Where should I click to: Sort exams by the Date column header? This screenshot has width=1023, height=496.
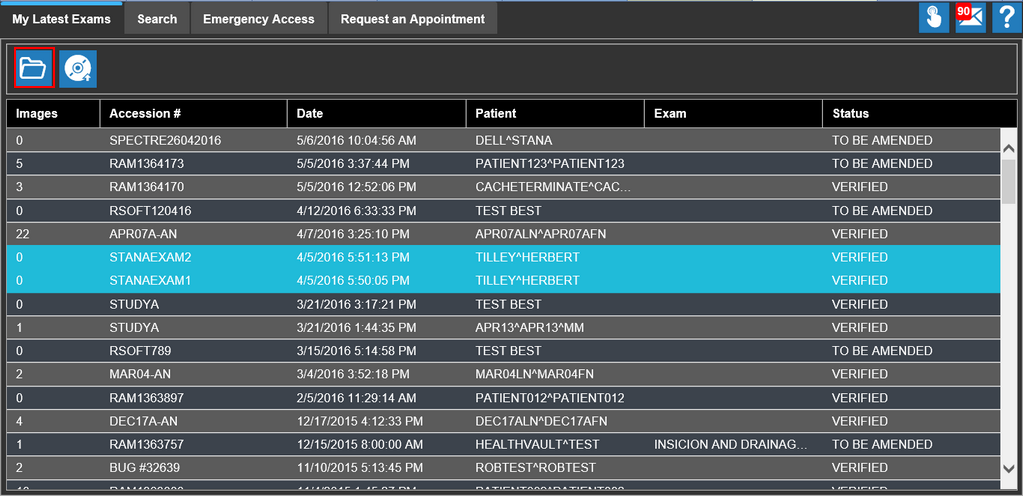pyautogui.click(x=310, y=114)
